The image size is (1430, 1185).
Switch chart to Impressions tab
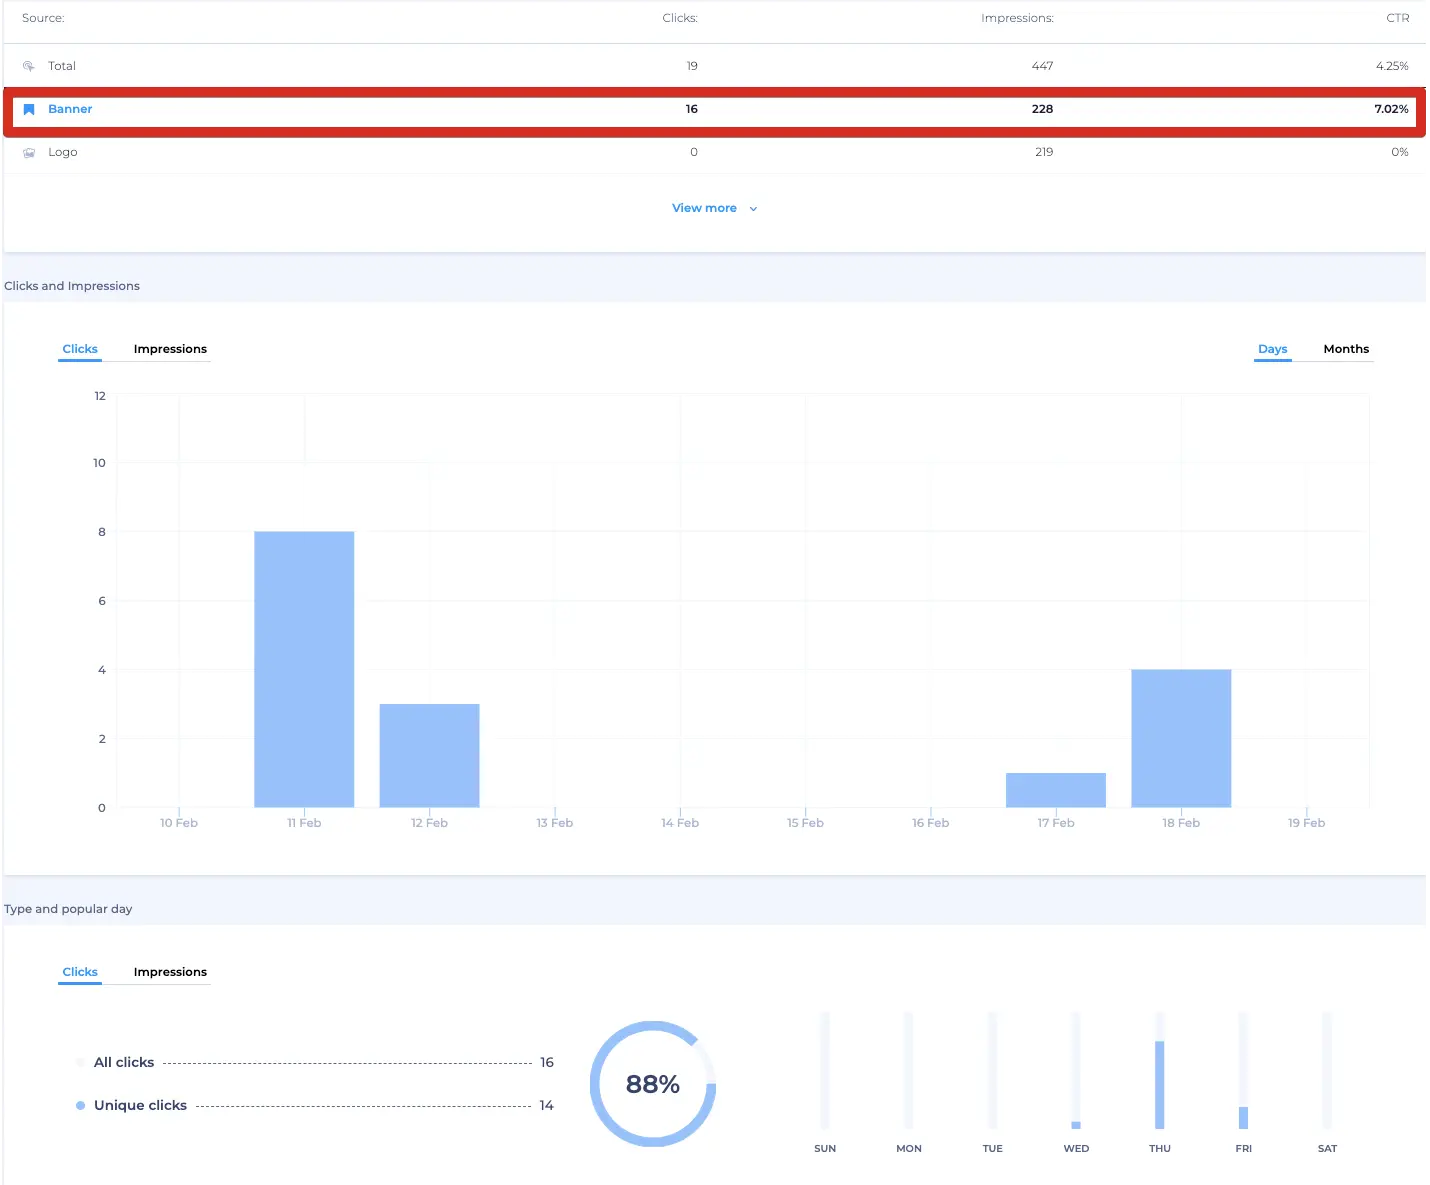point(170,349)
